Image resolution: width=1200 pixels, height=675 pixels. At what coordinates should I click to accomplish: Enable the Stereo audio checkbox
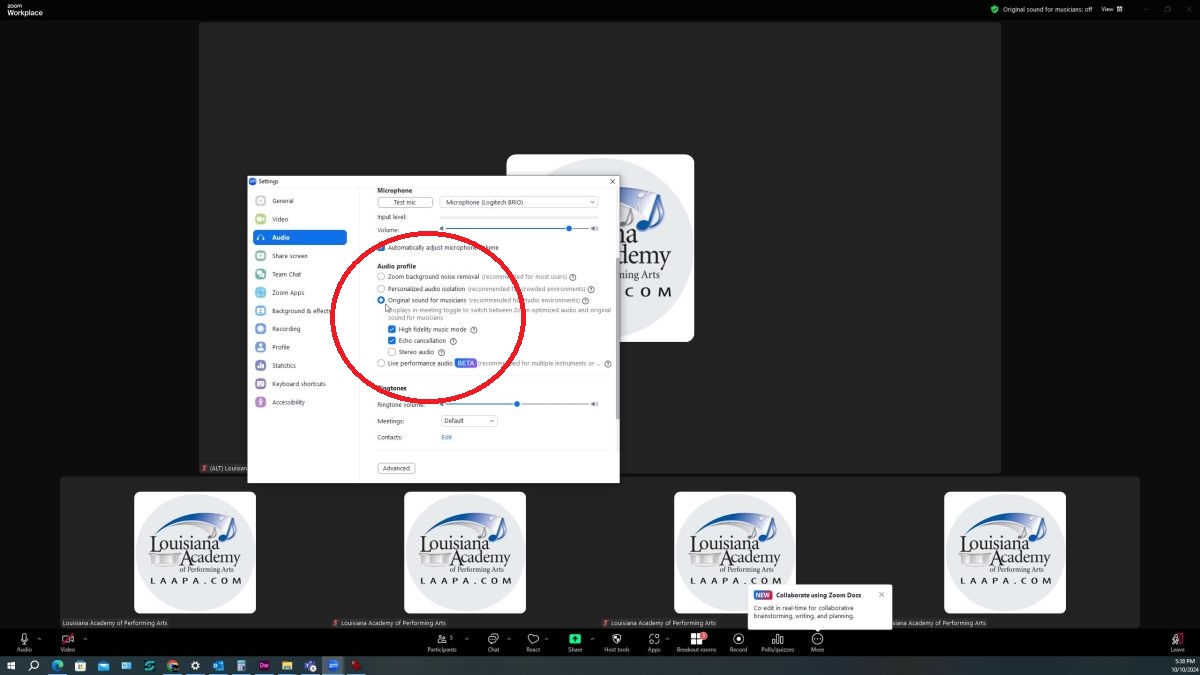pos(392,352)
